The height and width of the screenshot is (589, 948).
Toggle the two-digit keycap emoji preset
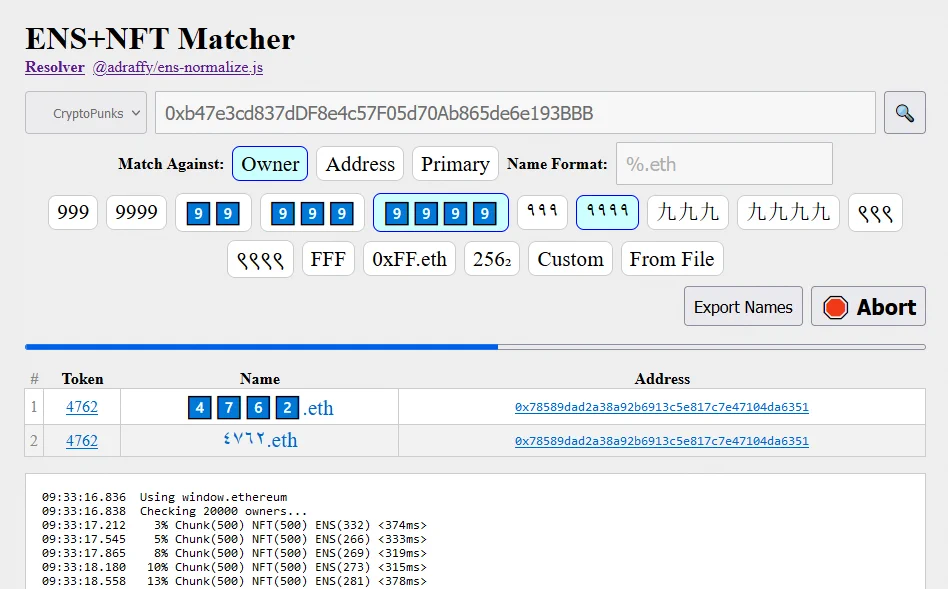click(213, 212)
